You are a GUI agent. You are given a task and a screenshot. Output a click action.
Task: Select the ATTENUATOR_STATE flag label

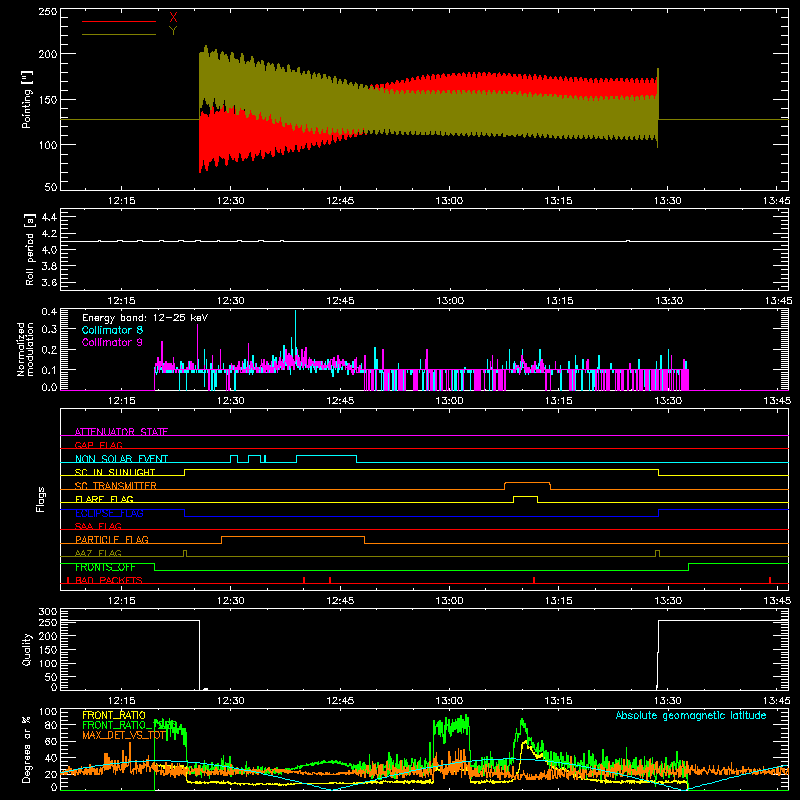[121, 432]
